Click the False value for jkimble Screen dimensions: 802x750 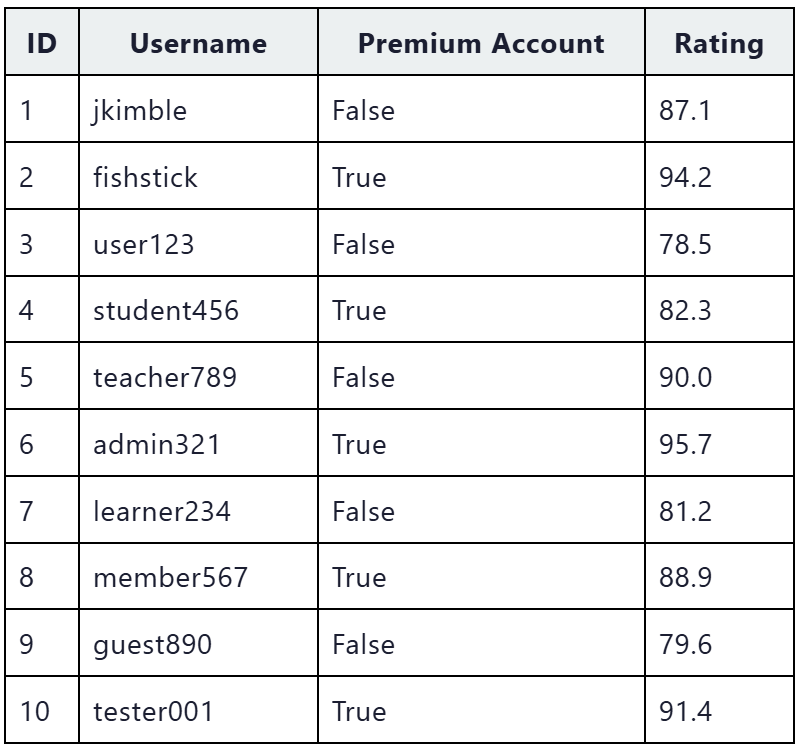[363, 110]
